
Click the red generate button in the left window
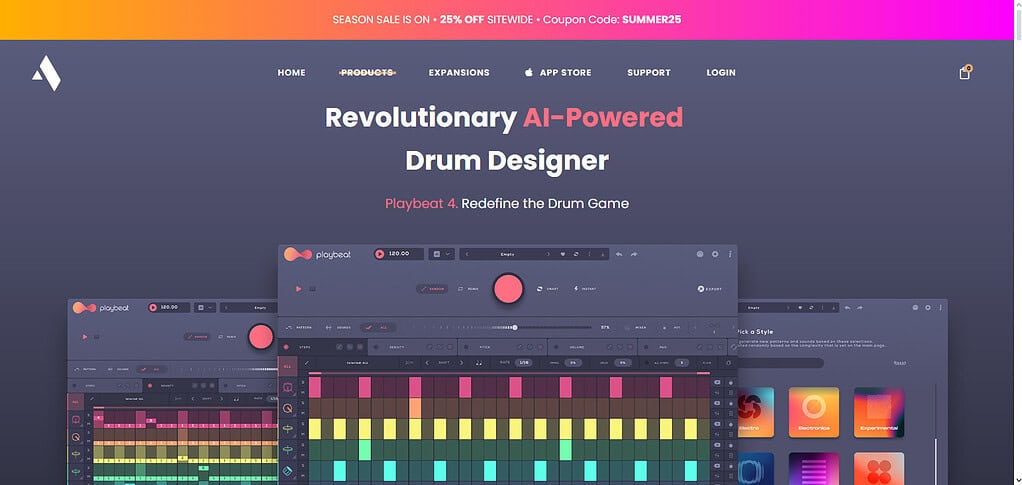261,336
